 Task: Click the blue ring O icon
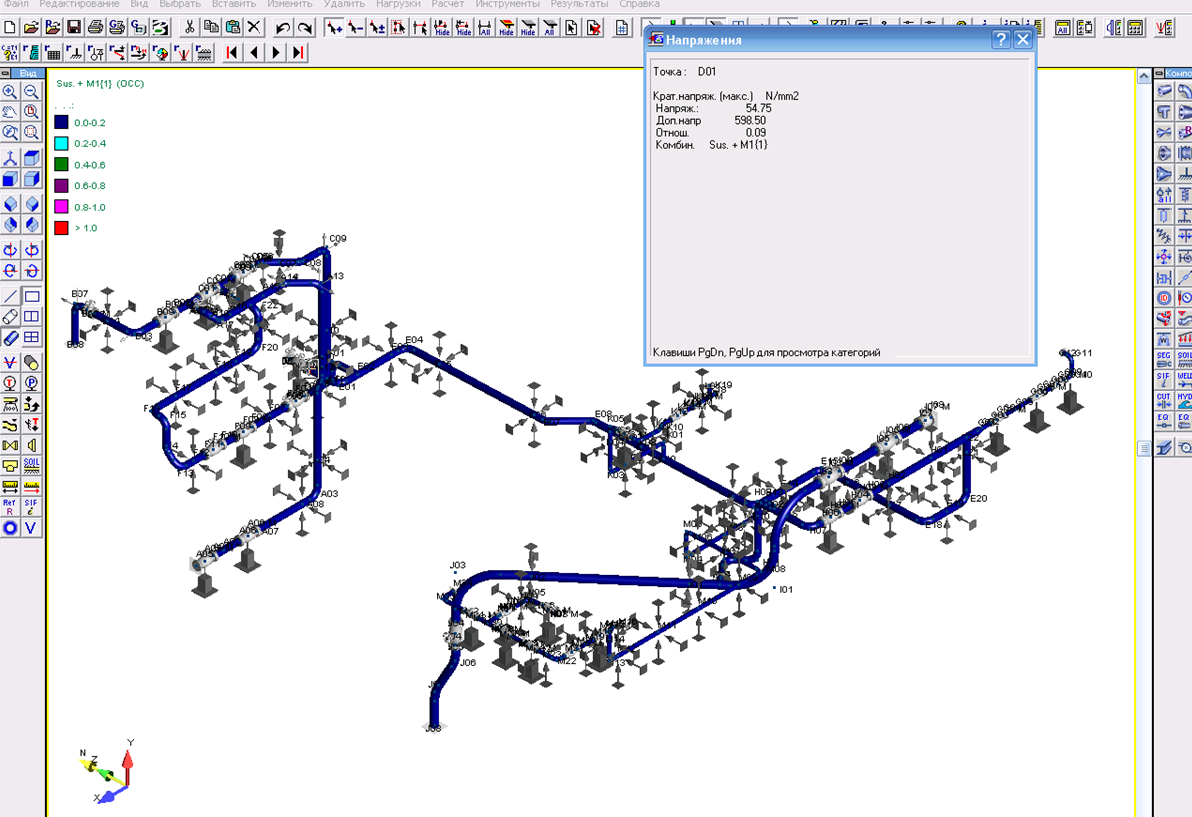coord(10,527)
